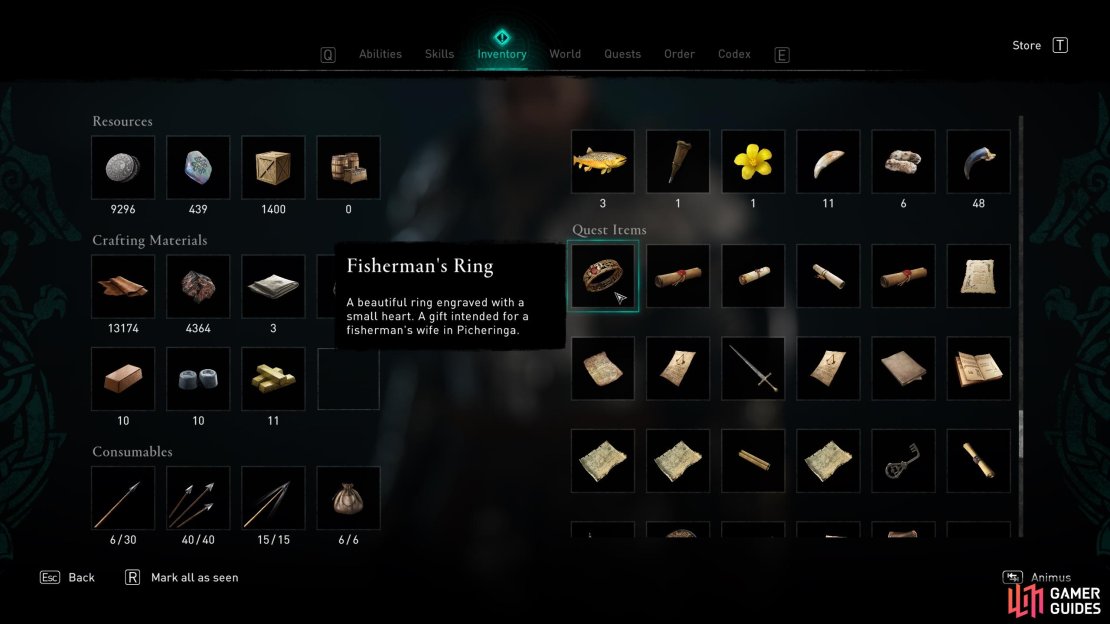Select the wooden crate supplies icon
Screen dimensions: 1110x624
tap(273, 168)
